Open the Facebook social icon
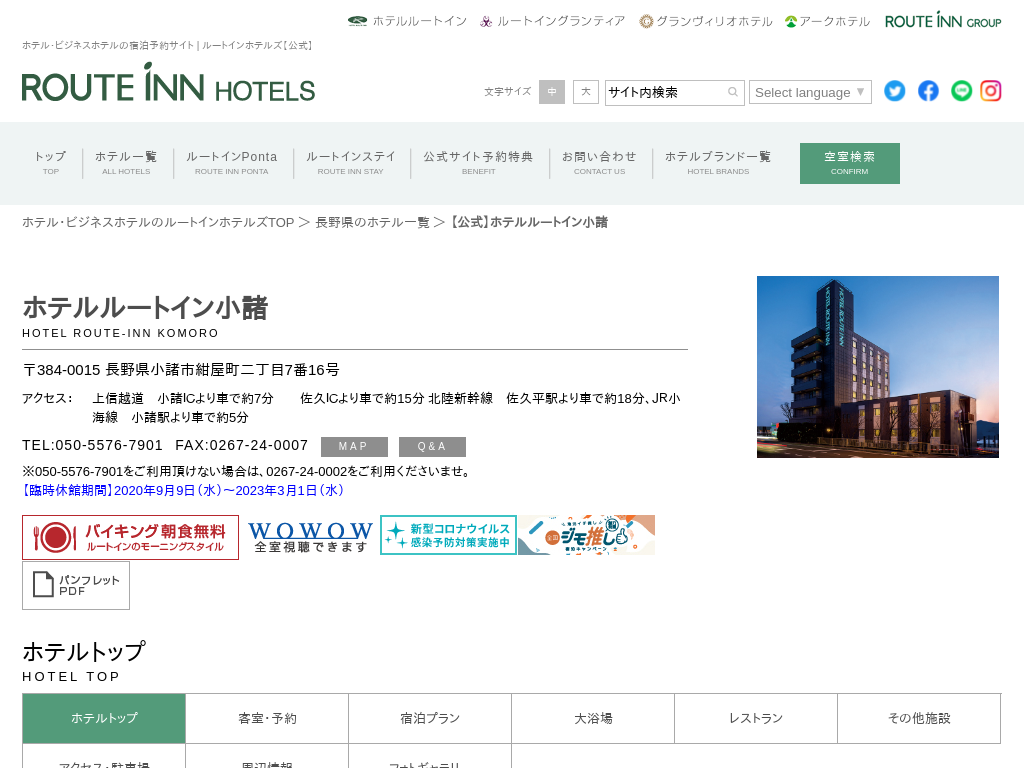This screenshot has height=768, width=1024. tap(928, 91)
